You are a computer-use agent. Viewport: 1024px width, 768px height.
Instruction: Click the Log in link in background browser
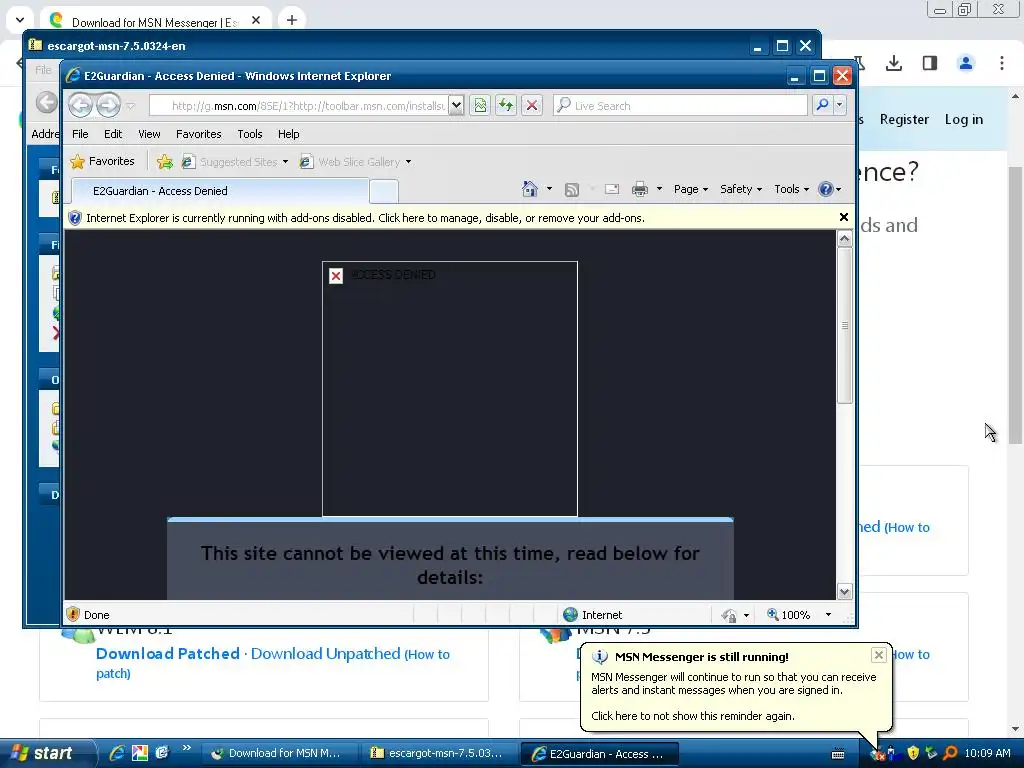pos(963,120)
